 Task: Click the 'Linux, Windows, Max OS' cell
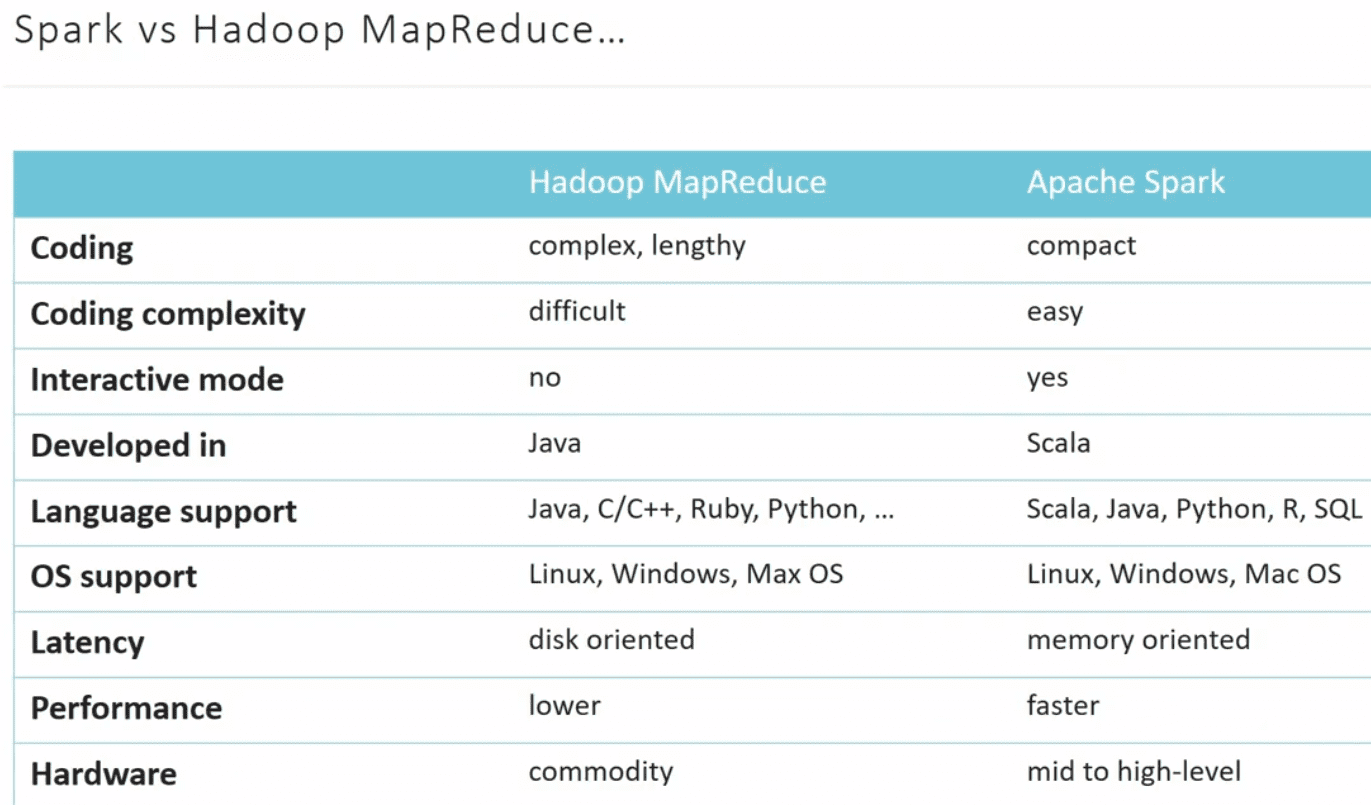tap(686, 575)
